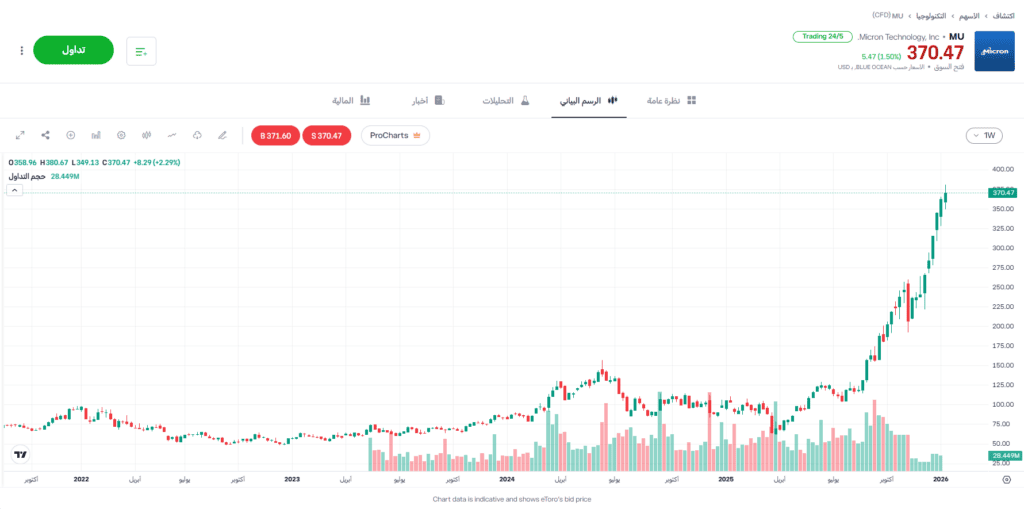The height and width of the screenshot is (509, 1024).
Task: Click the compare/add symbol plus icon
Action: (x=71, y=135)
